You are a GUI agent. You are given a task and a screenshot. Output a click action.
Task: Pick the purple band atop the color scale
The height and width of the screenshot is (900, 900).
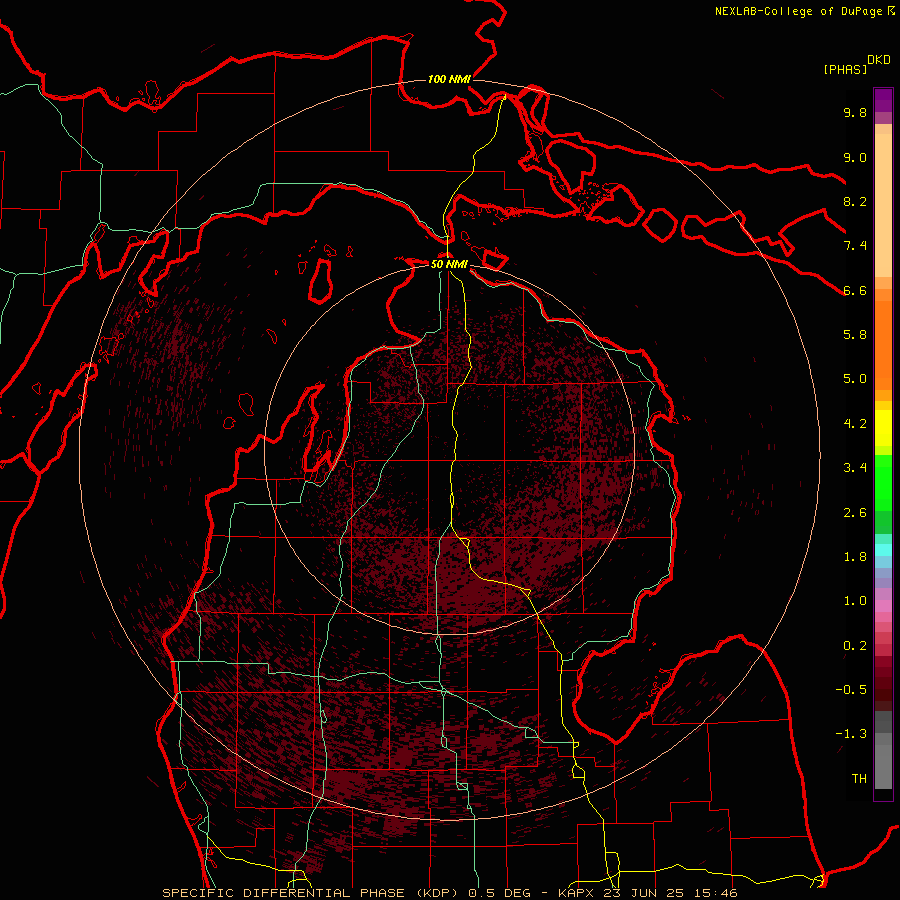click(x=883, y=100)
